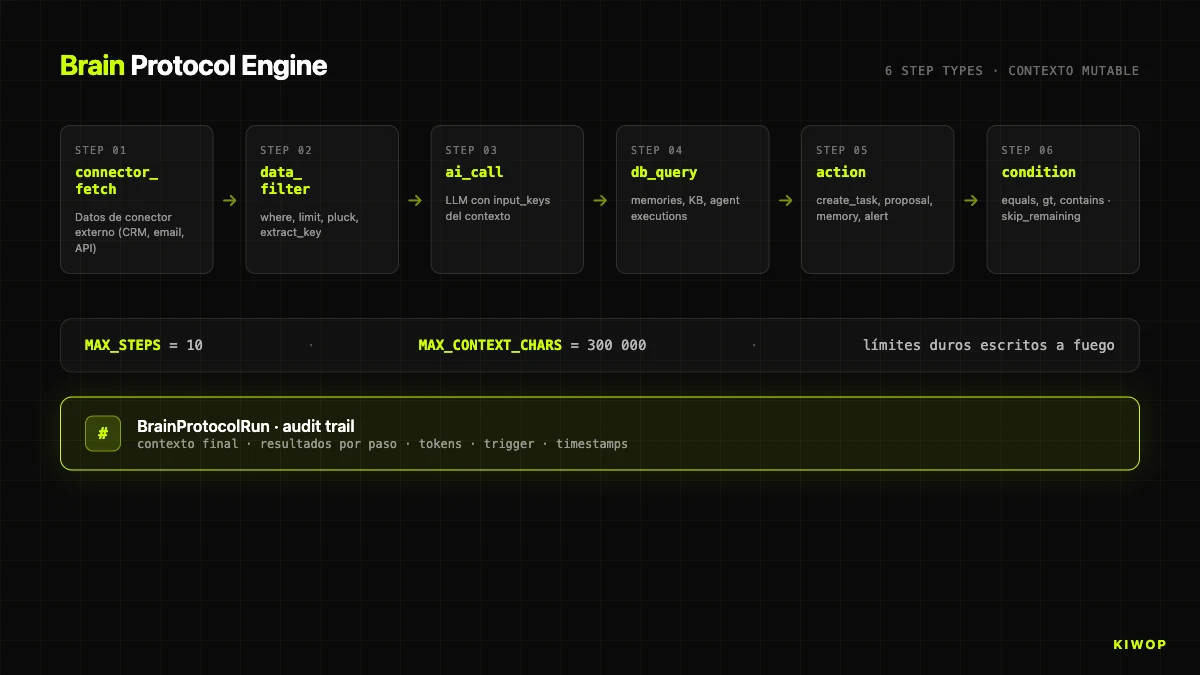Click the Brain Protocol Engine title
The width and height of the screenshot is (1200, 675).
[194, 66]
